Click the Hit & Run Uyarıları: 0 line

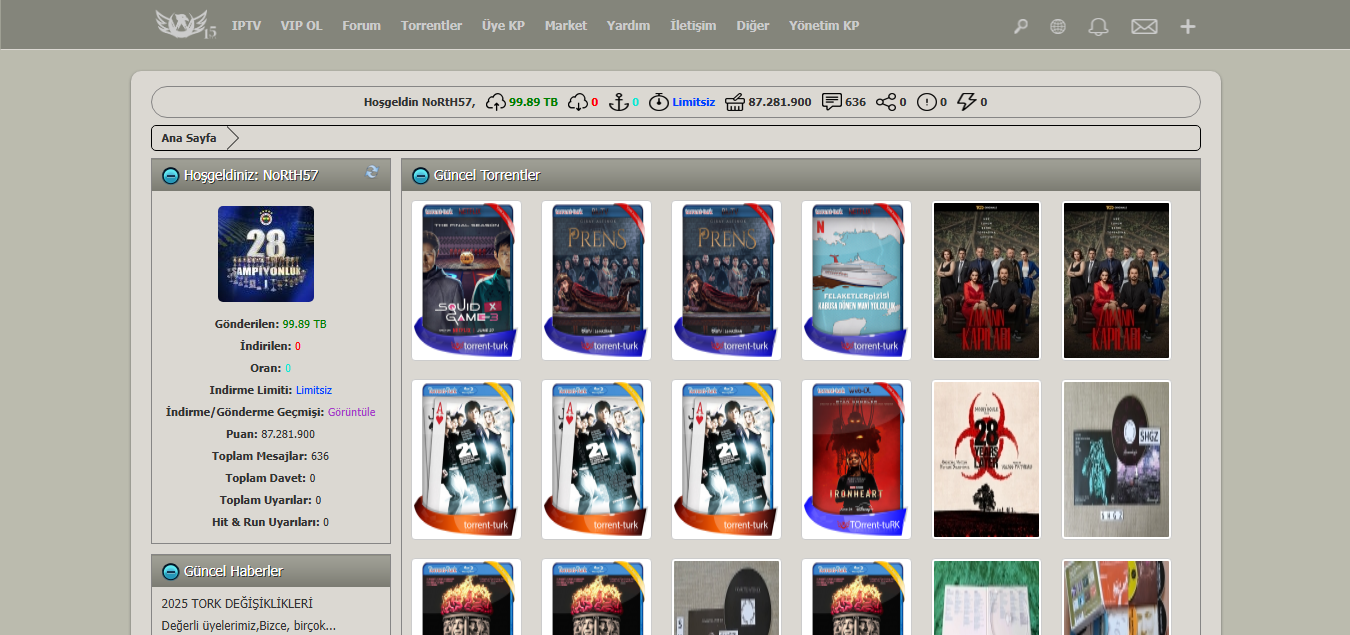pyautogui.click(x=271, y=522)
